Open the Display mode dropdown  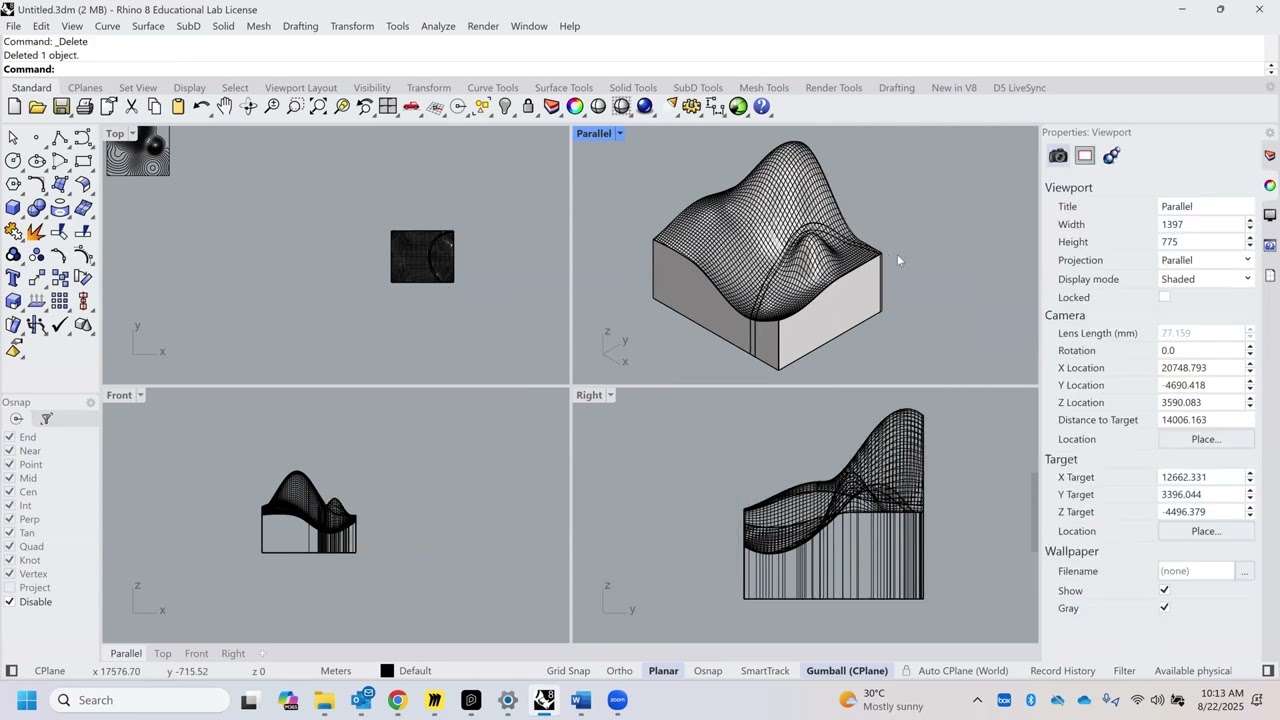tap(1206, 279)
